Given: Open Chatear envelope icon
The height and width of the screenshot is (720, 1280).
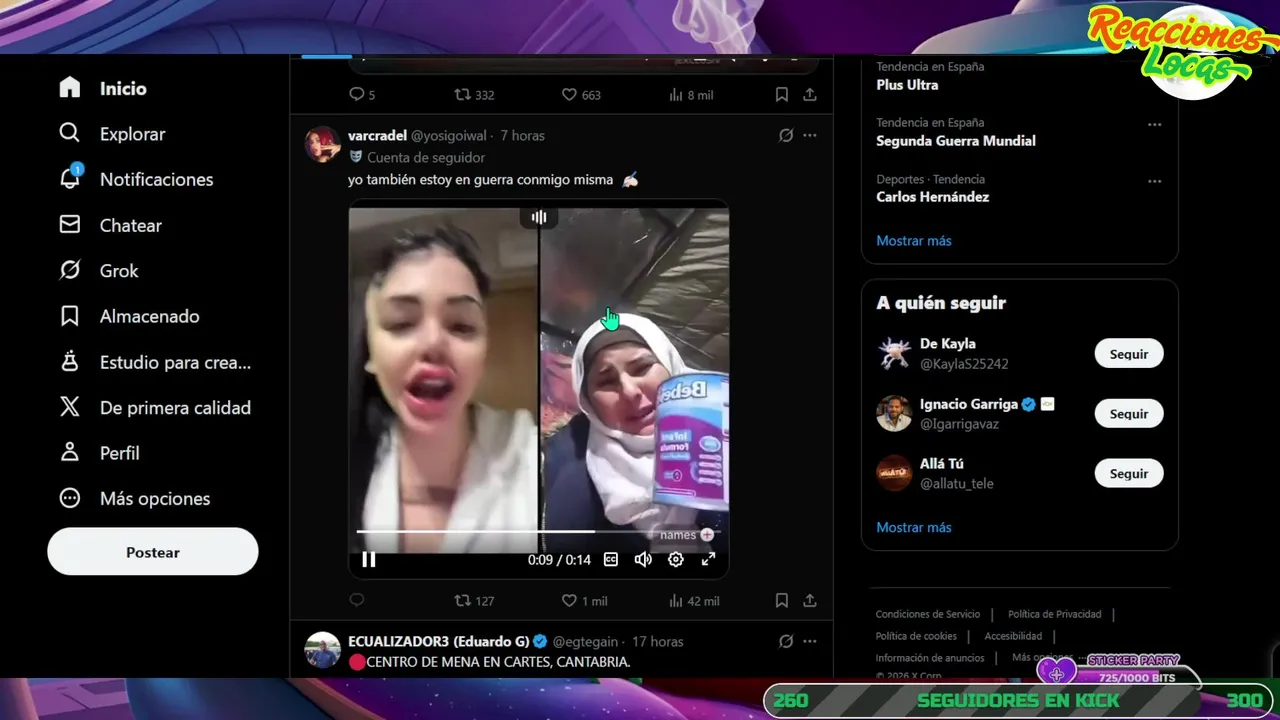Looking at the screenshot, I should pos(69,225).
